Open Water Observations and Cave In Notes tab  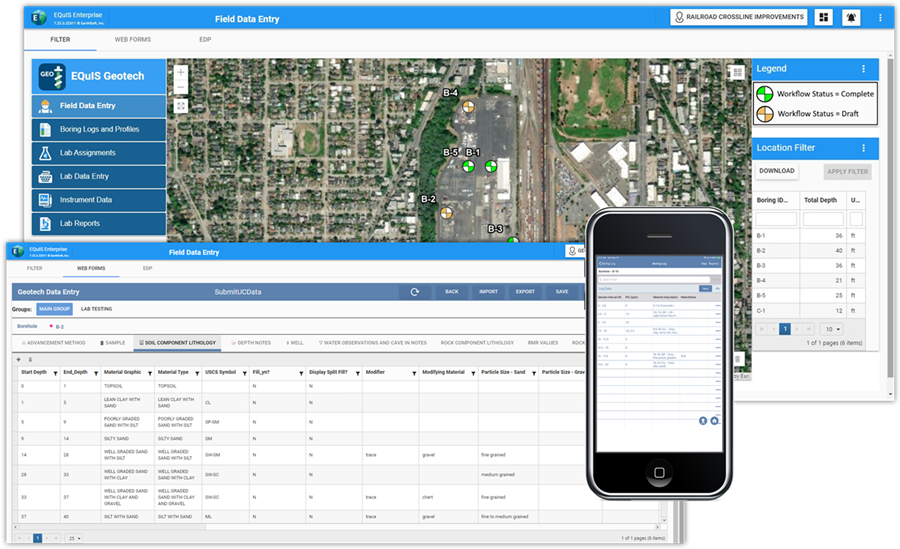coord(373,343)
